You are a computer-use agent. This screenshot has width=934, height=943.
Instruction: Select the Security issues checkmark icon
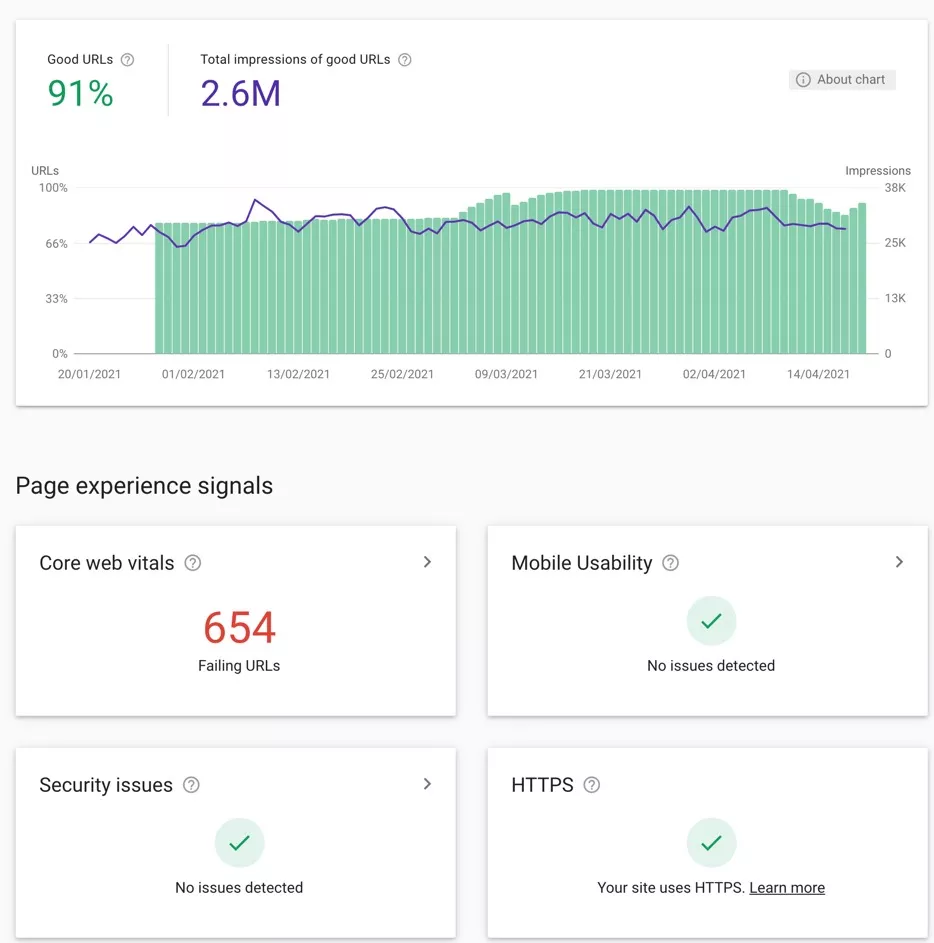tap(239, 842)
